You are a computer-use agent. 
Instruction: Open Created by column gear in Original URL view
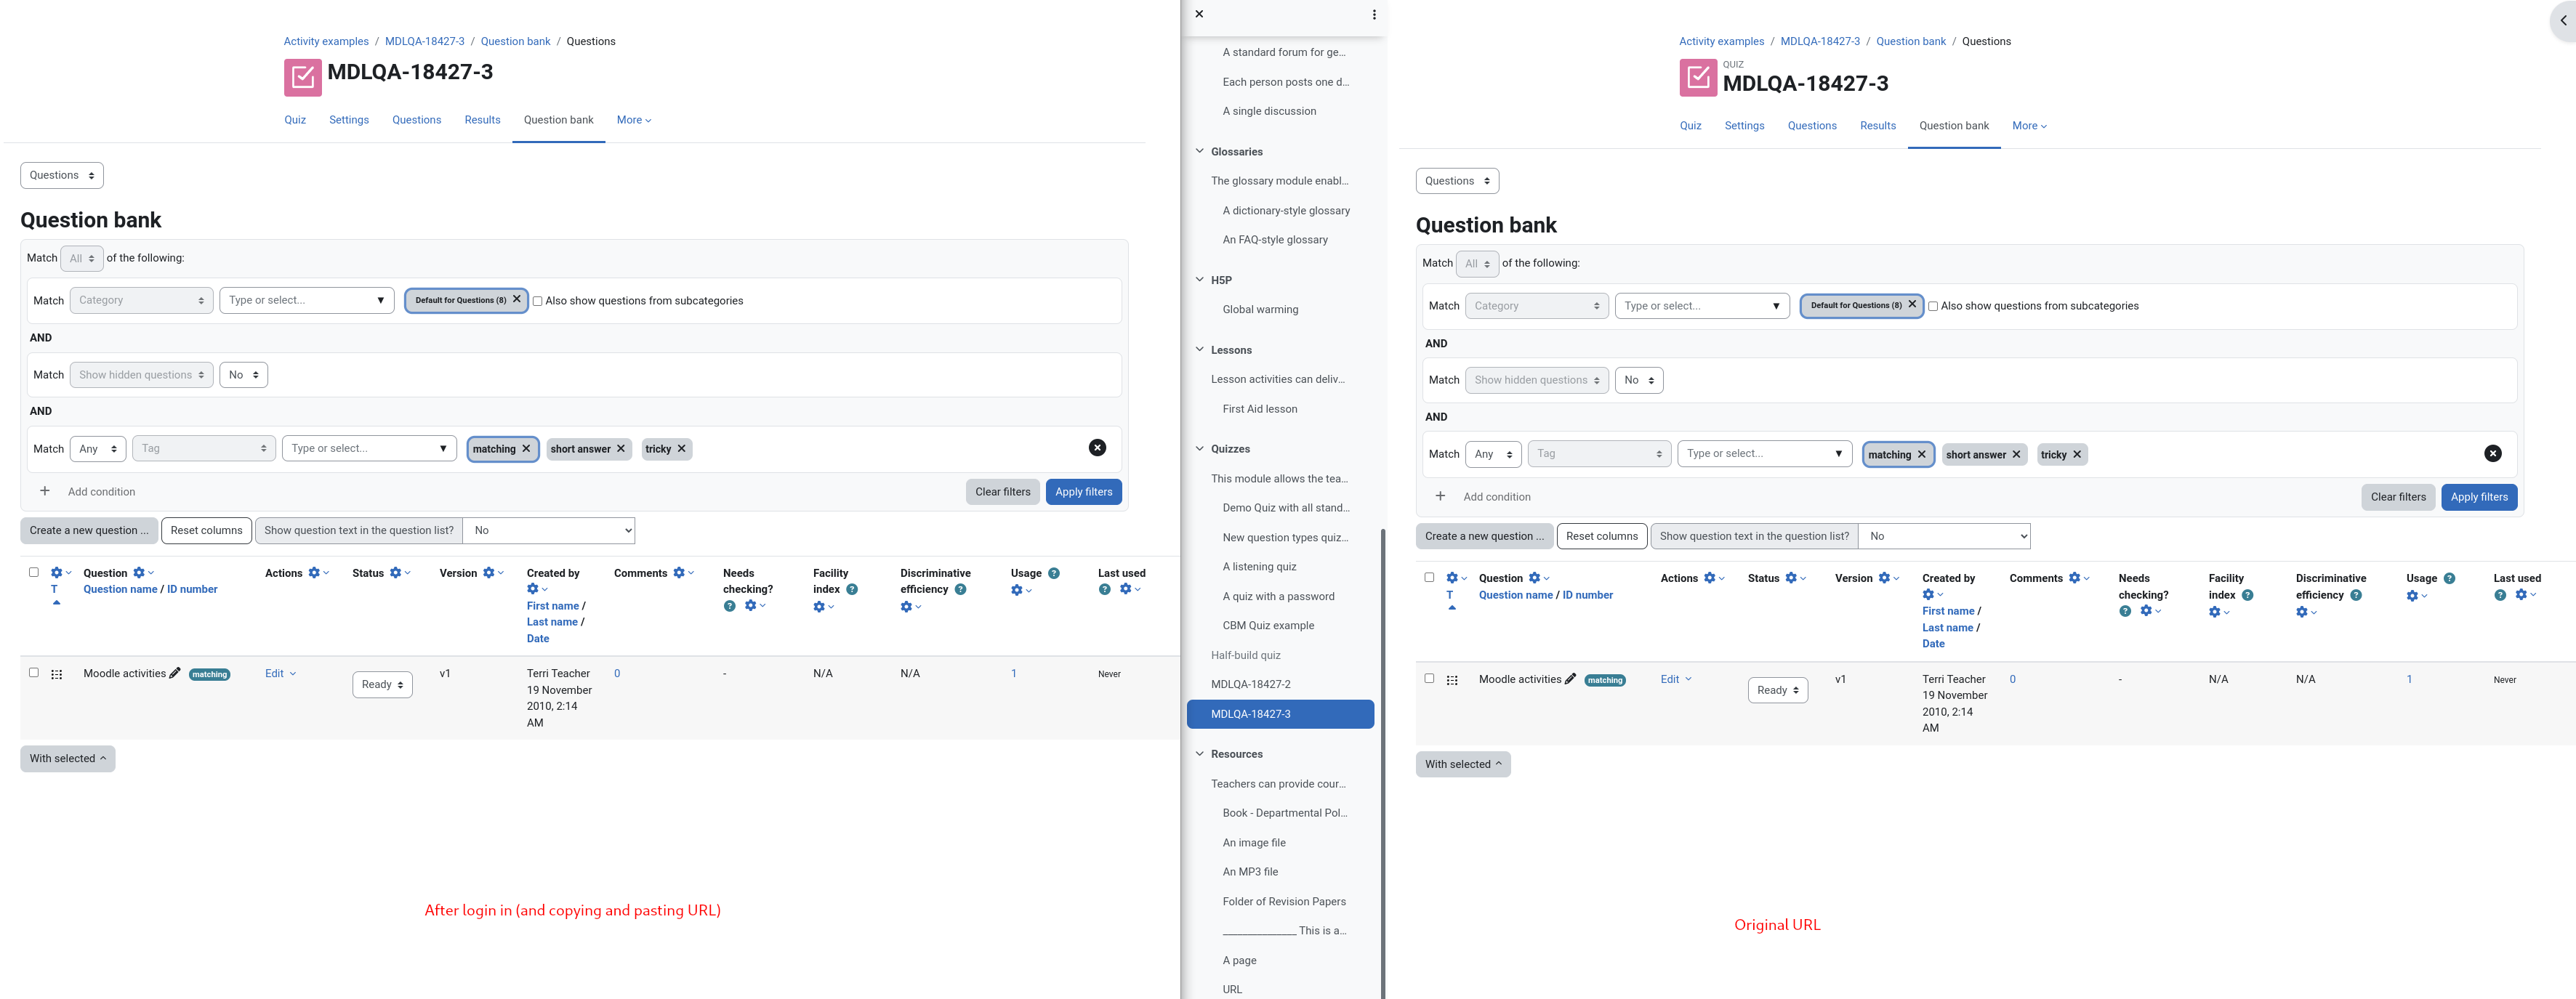click(x=1933, y=594)
